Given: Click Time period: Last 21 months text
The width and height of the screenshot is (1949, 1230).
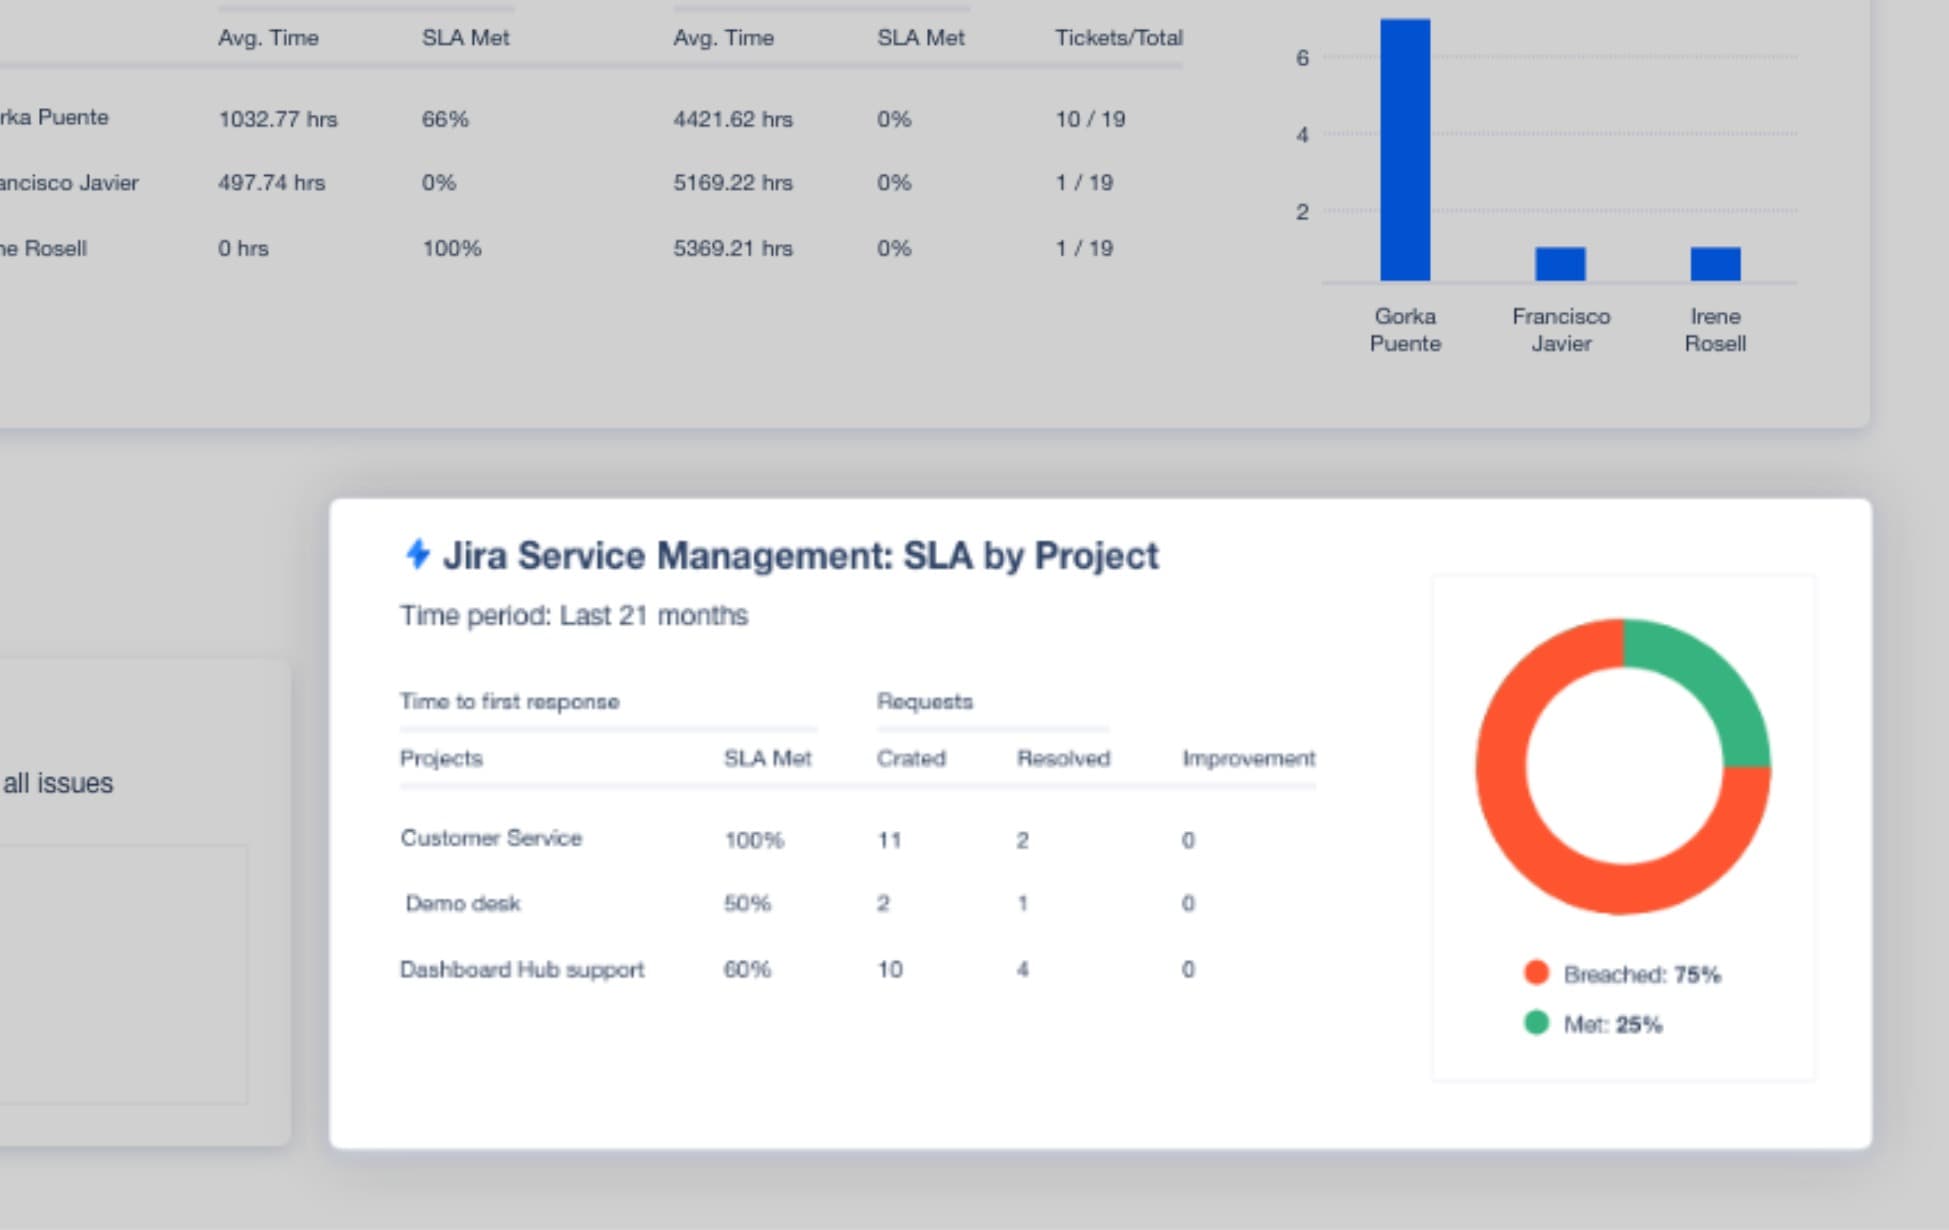Looking at the screenshot, I should [573, 615].
